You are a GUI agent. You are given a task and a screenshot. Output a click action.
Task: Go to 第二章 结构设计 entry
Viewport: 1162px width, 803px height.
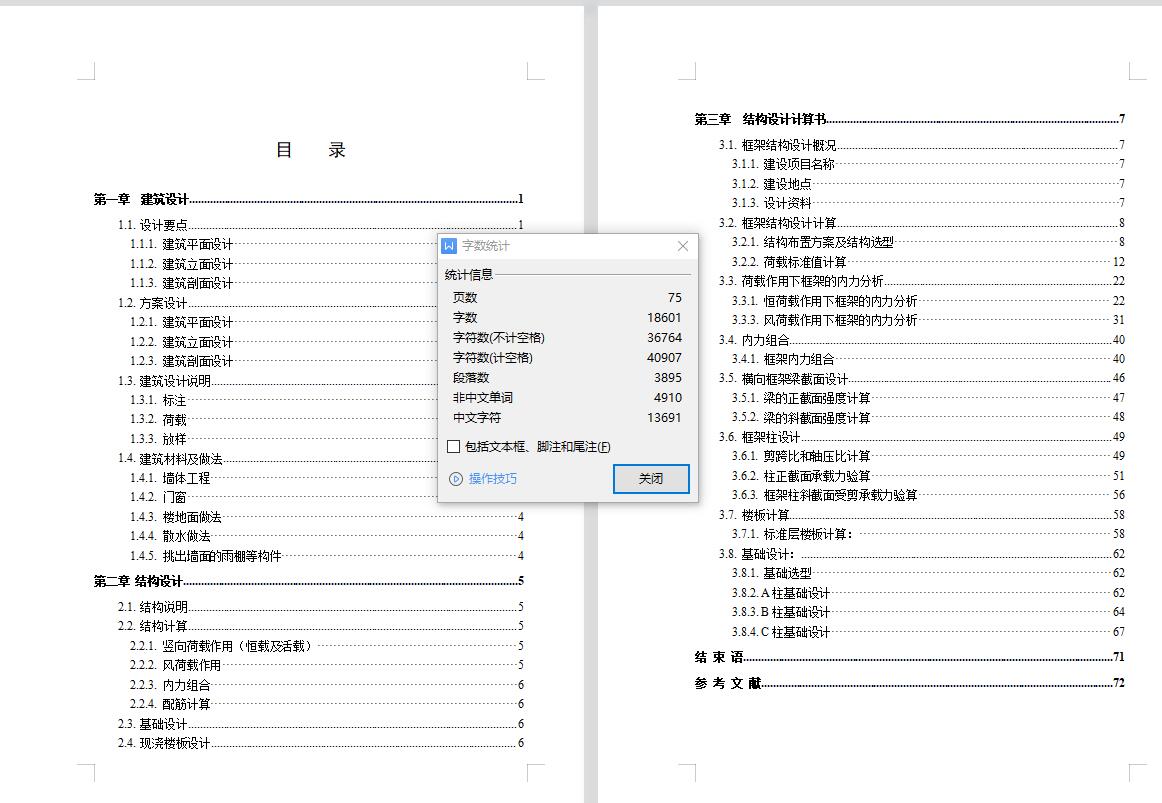(308, 582)
